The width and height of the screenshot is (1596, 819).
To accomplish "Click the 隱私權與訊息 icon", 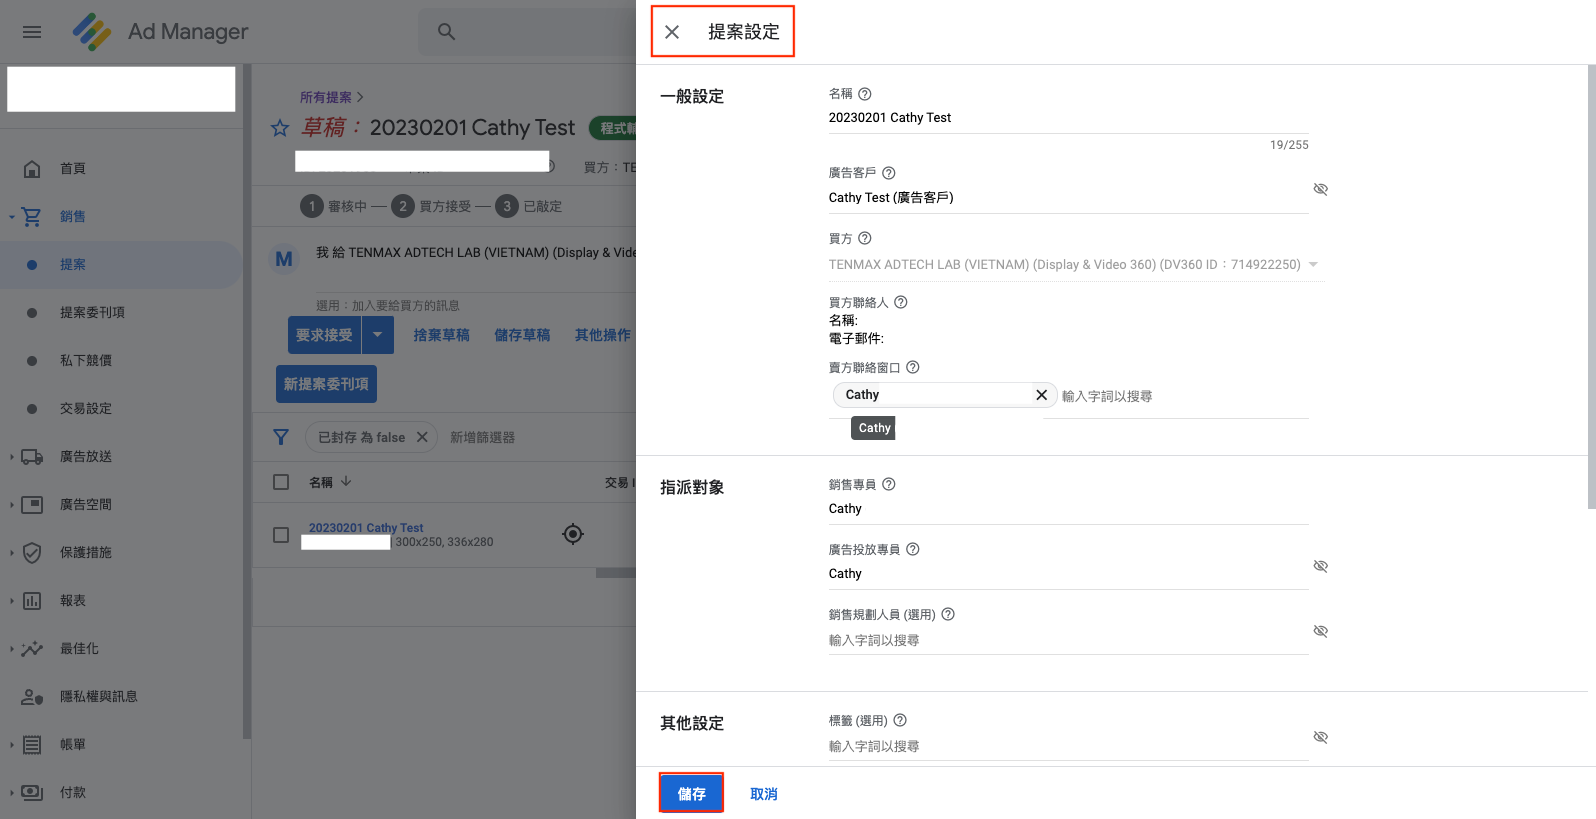I will click(32, 696).
